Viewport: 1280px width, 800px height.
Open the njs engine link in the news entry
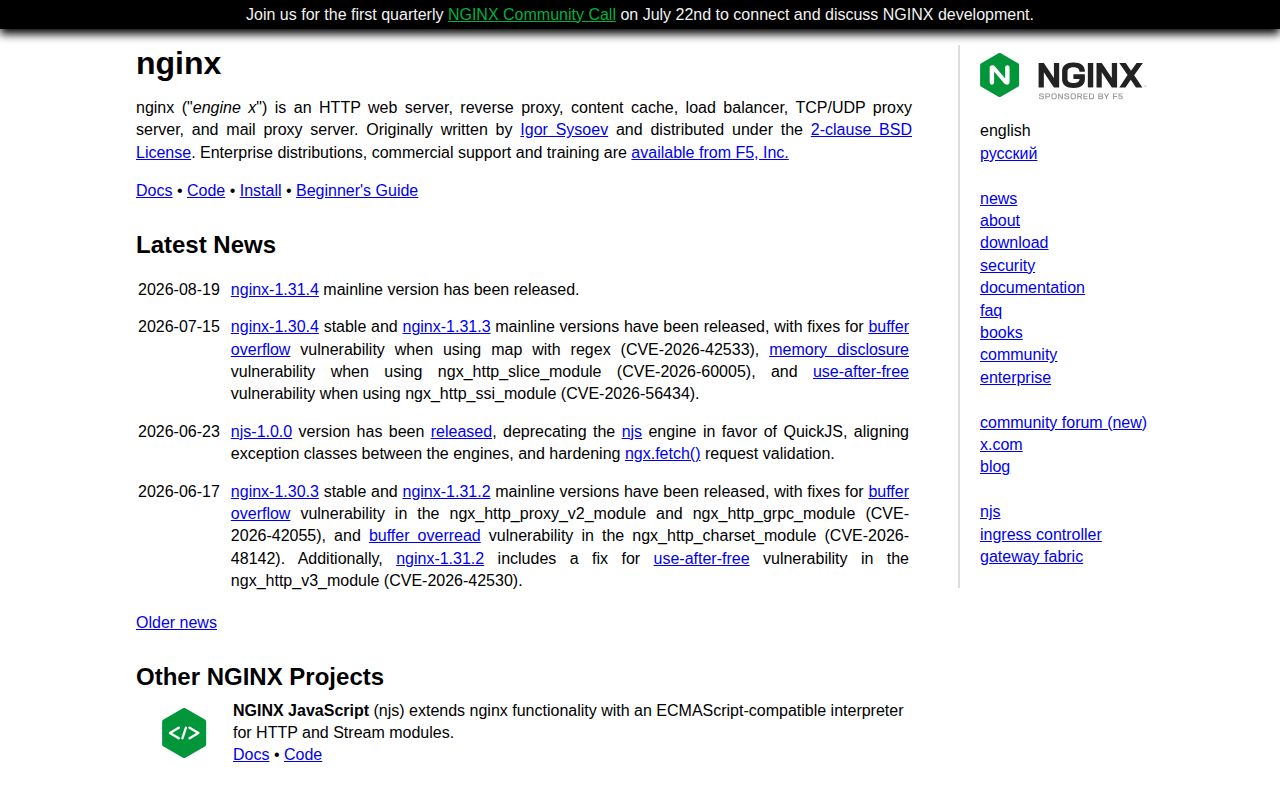click(x=632, y=432)
